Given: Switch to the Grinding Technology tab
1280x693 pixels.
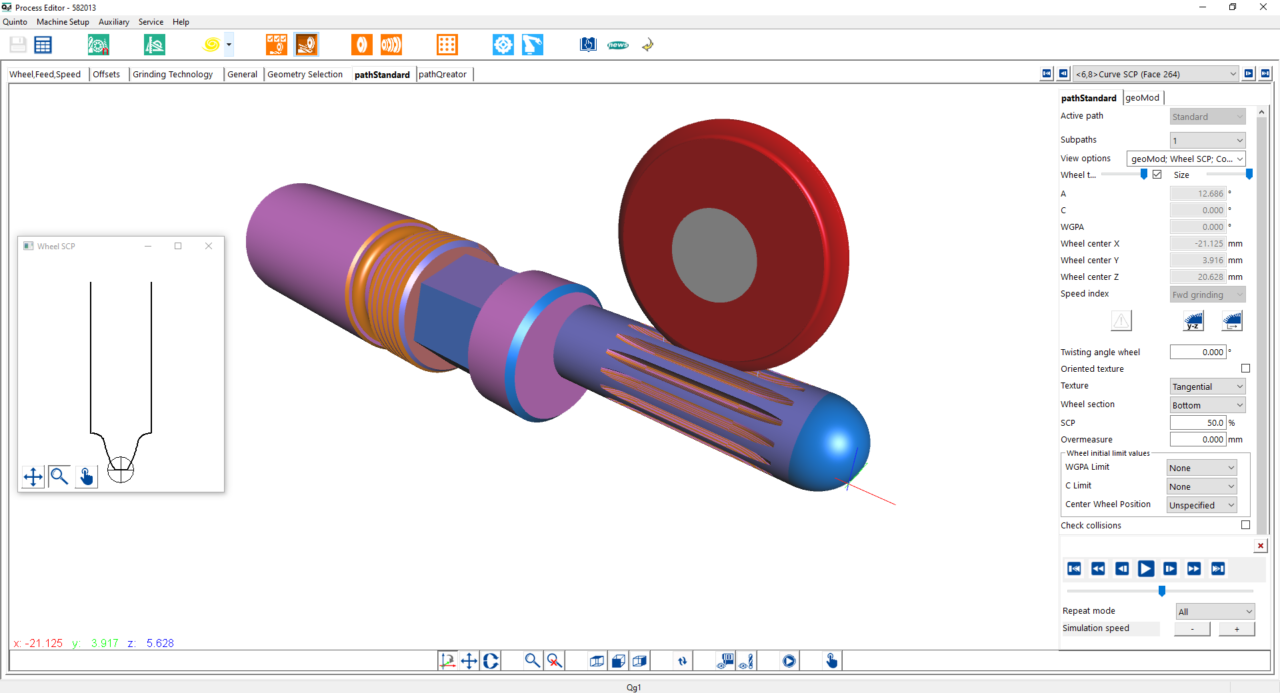Looking at the screenshot, I should (x=173, y=74).
